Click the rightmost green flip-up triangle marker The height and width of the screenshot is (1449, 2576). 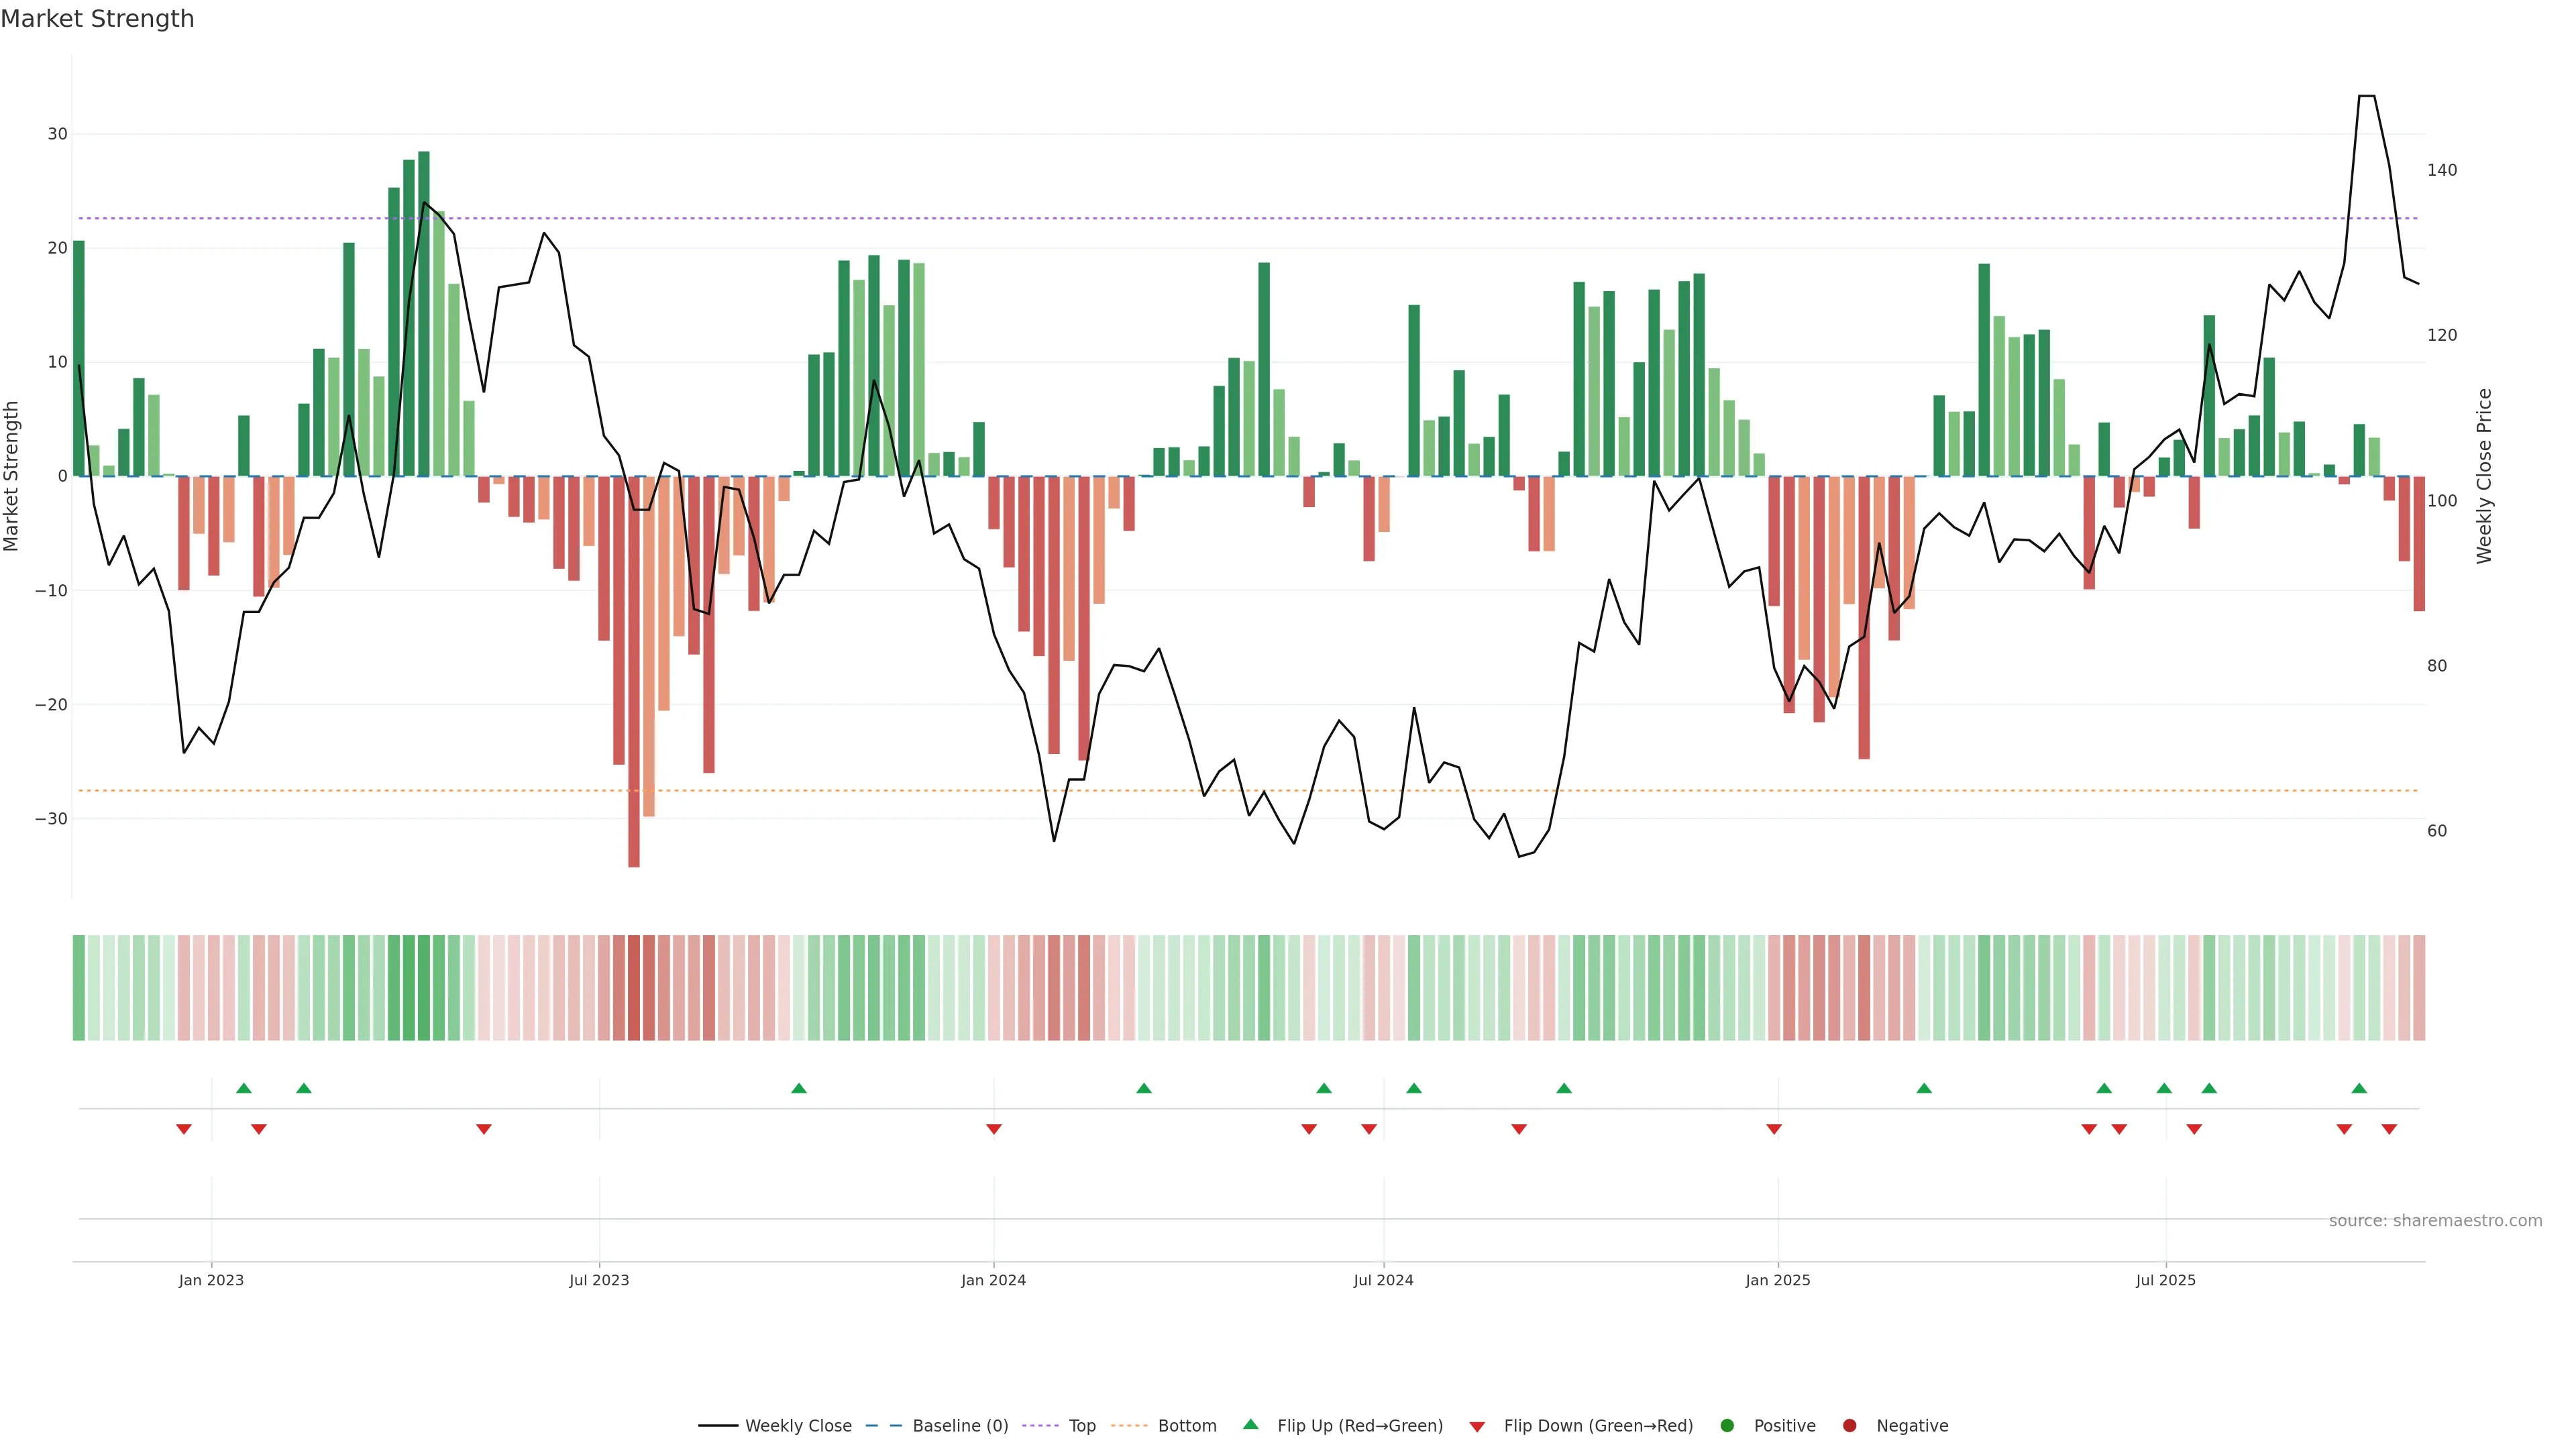tap(2359, 1088)
